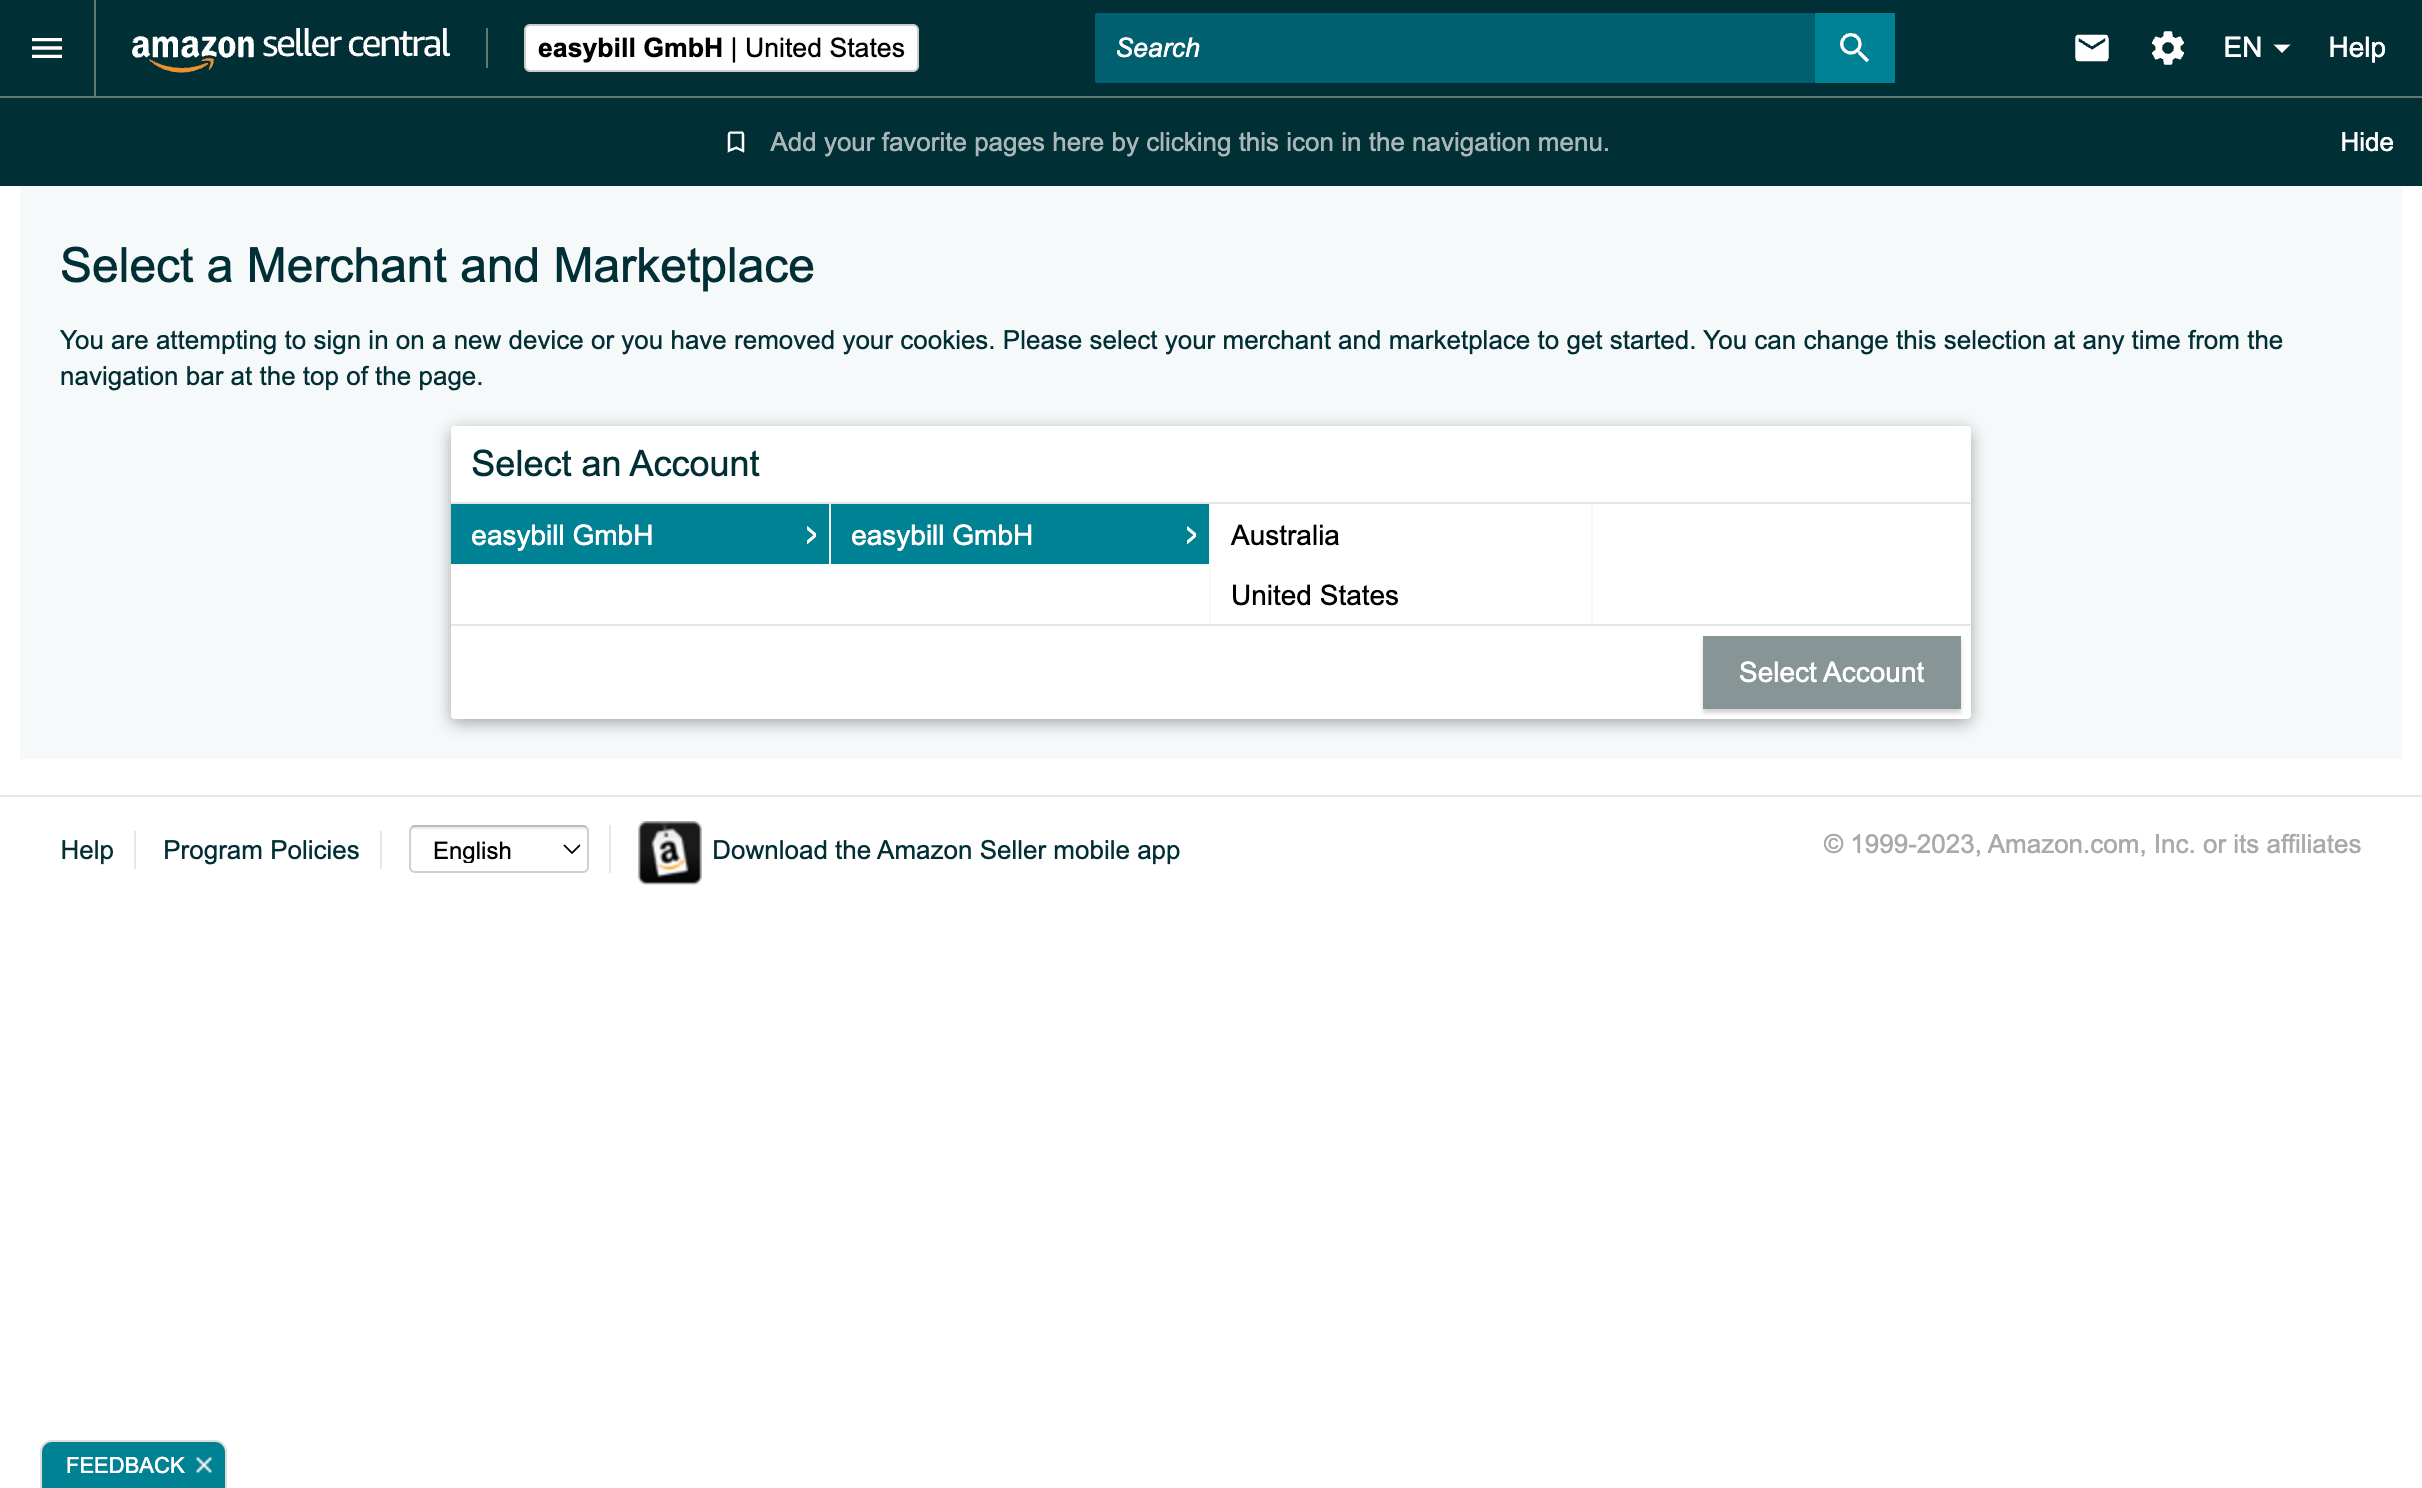2422x1488 pixels.
Task: Choose the United States marketplace
Action: click(x=1400, y=595)
